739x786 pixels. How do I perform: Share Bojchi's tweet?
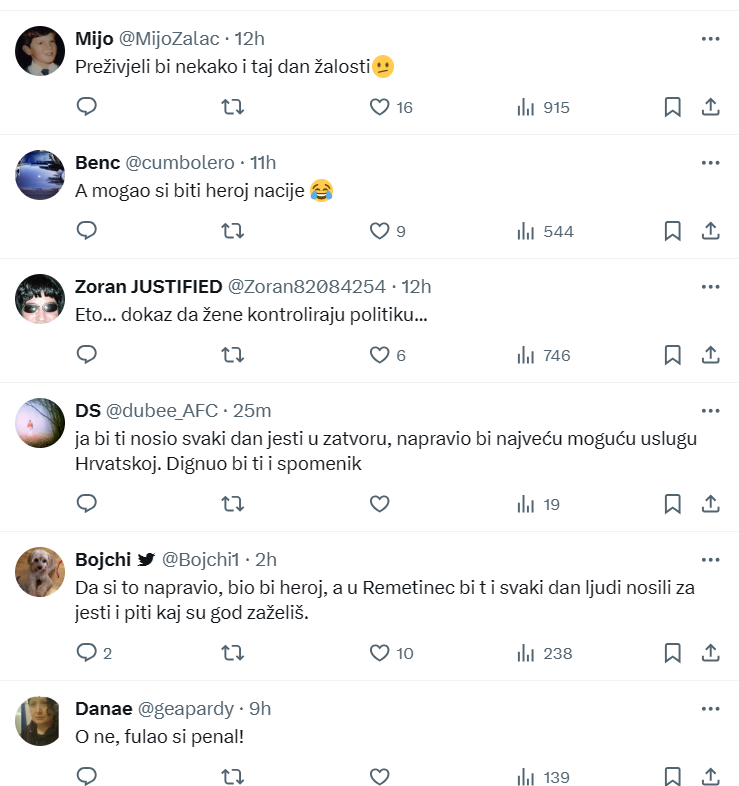(710, 653)
